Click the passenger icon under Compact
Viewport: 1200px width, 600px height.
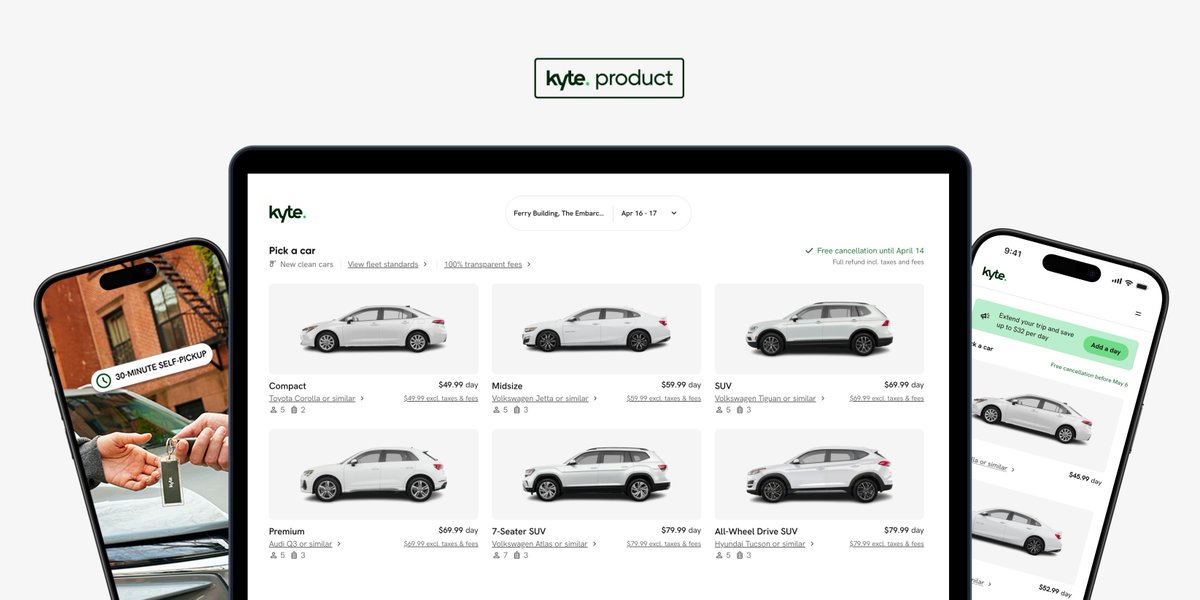[273, 410]
